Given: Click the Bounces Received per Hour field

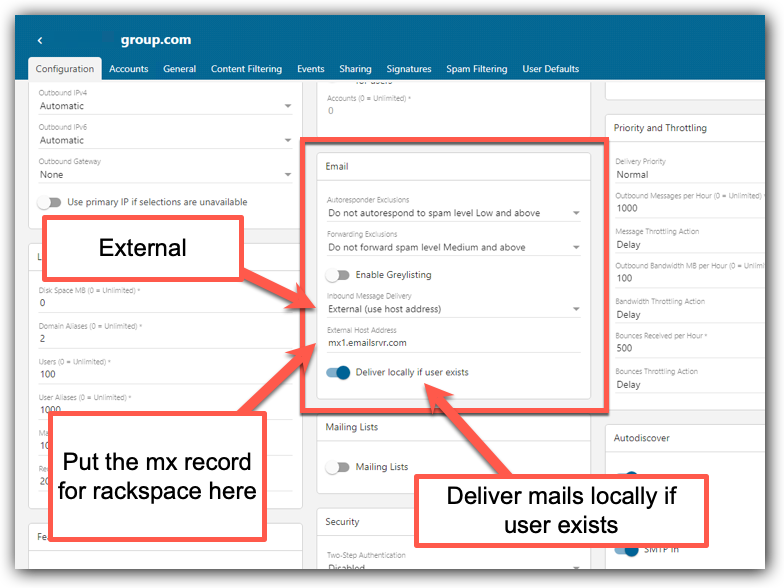Looking at the screenshot, I should pyautogui.click(x=690, y=349).
